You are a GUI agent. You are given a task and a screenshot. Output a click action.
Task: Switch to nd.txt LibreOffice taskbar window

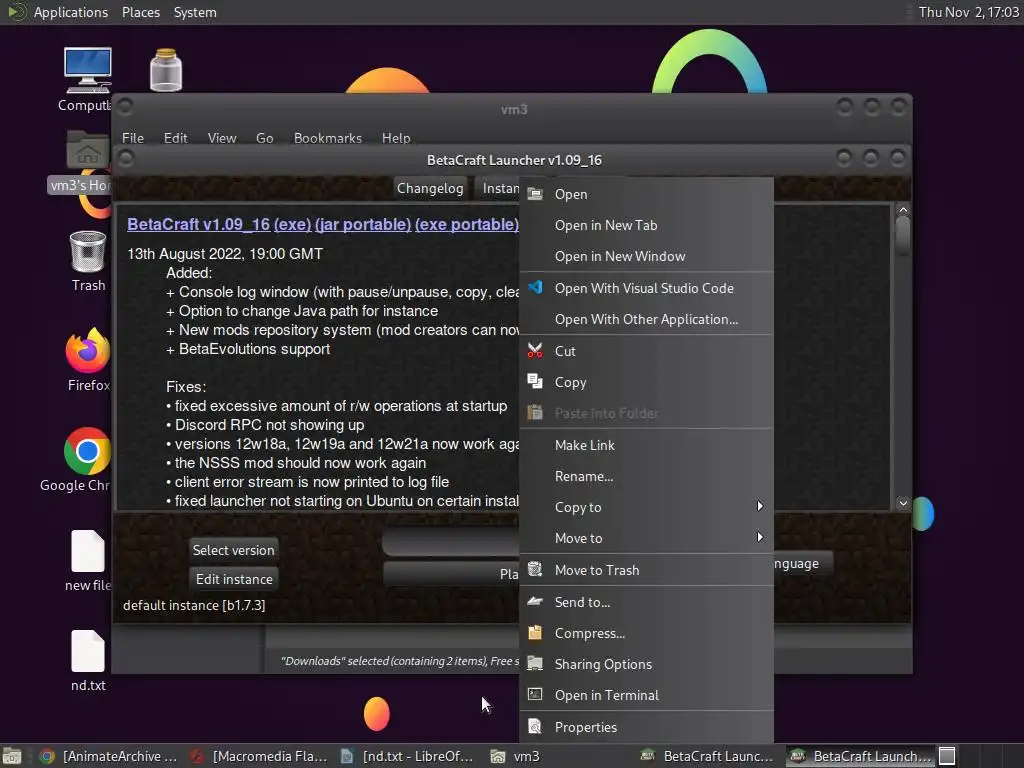pyautogui.click(x=409, y=756)
